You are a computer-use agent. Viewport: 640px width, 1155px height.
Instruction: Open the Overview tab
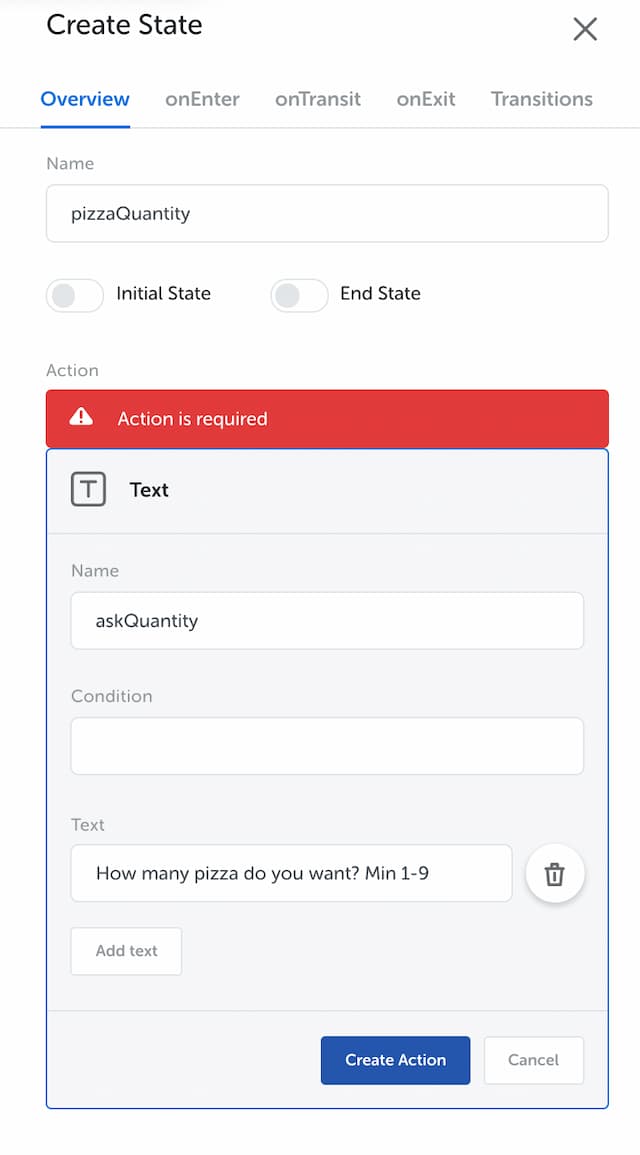point(85,99)
